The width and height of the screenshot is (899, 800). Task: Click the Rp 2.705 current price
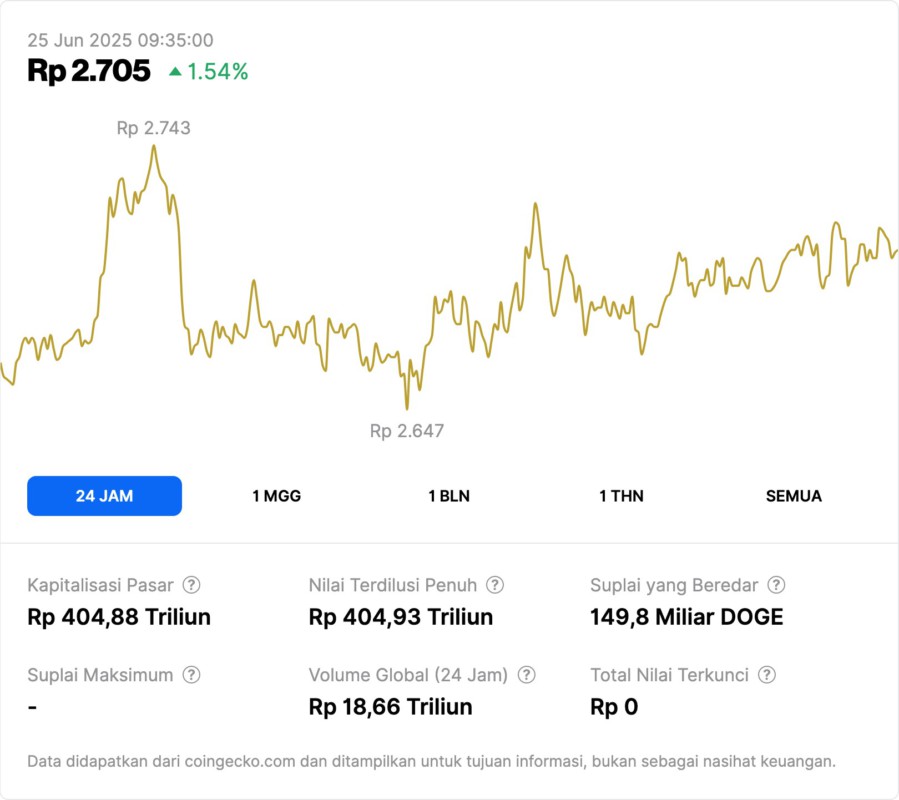point(89,71)
